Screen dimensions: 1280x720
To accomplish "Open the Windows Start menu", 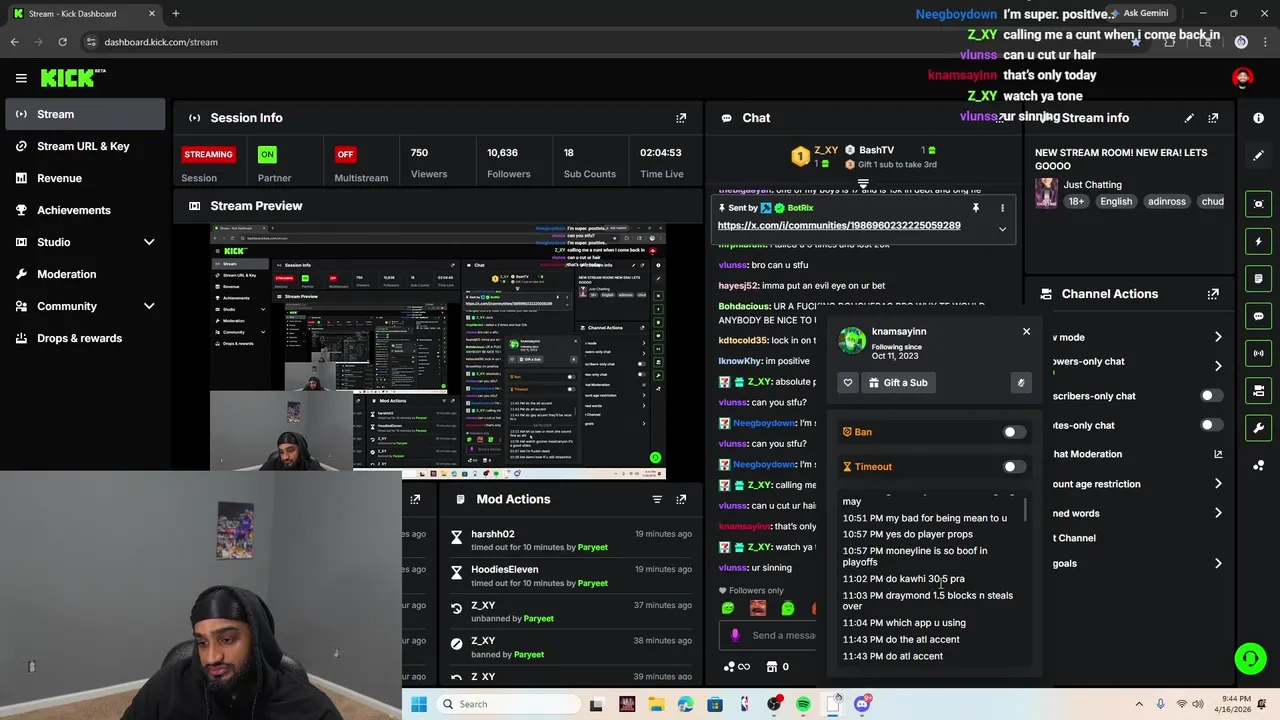I will (x=419, y=704).
